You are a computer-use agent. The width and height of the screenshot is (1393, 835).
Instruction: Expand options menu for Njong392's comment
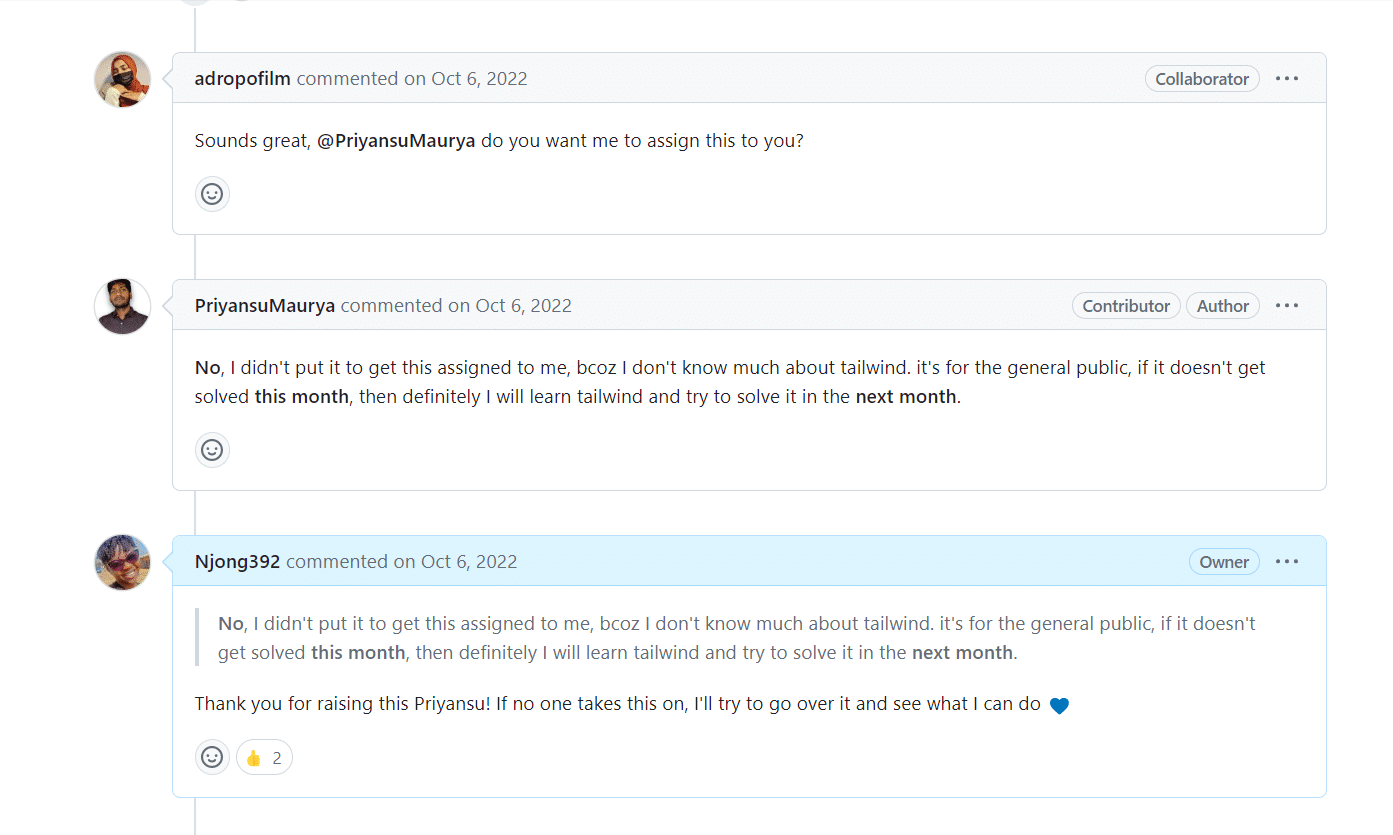(x=1287, y=561)
